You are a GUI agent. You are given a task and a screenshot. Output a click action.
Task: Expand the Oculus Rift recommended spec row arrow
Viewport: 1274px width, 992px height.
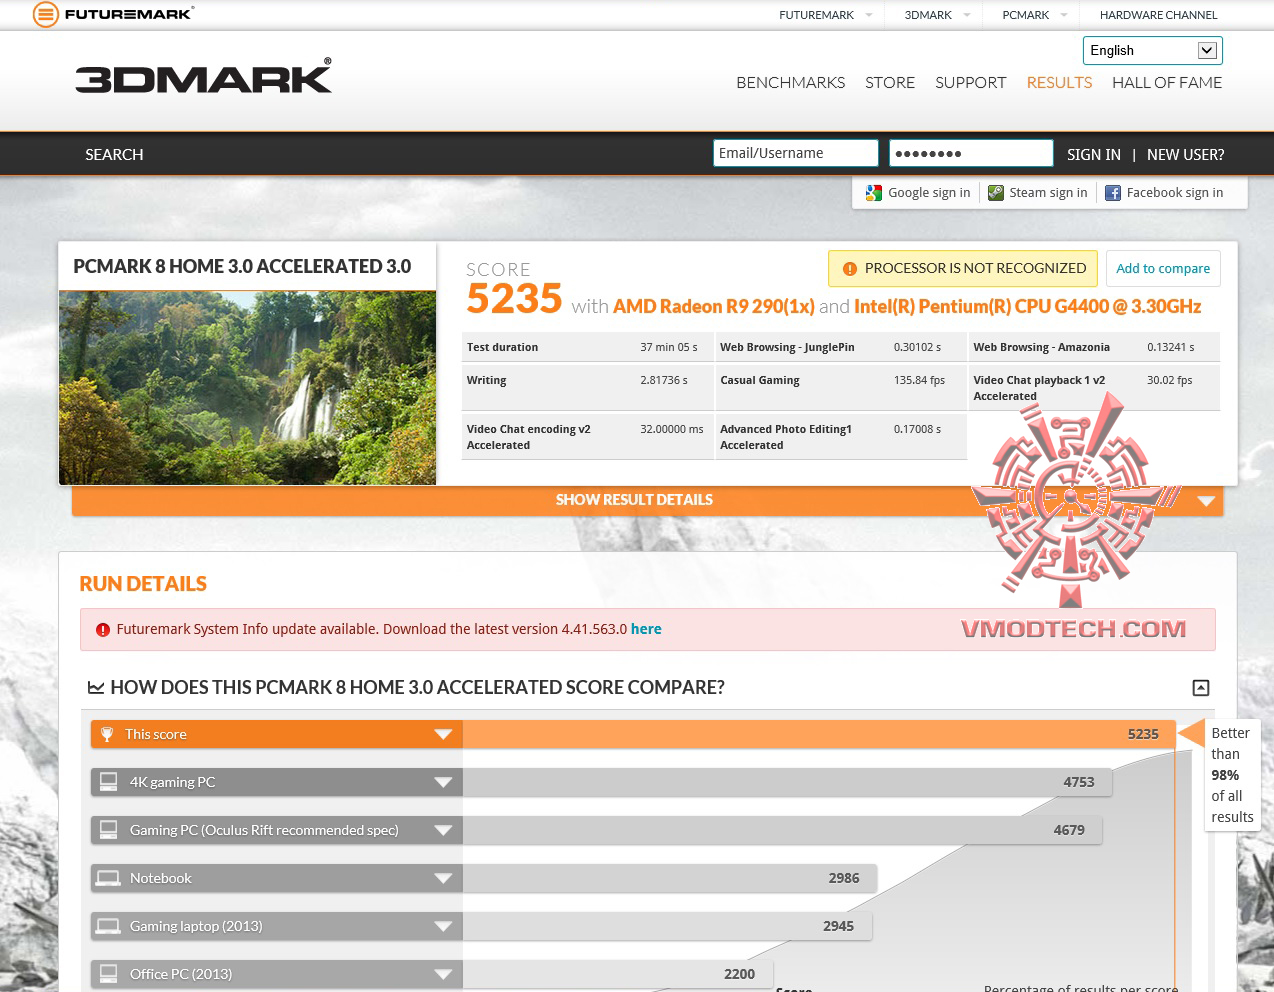(443, 831)
